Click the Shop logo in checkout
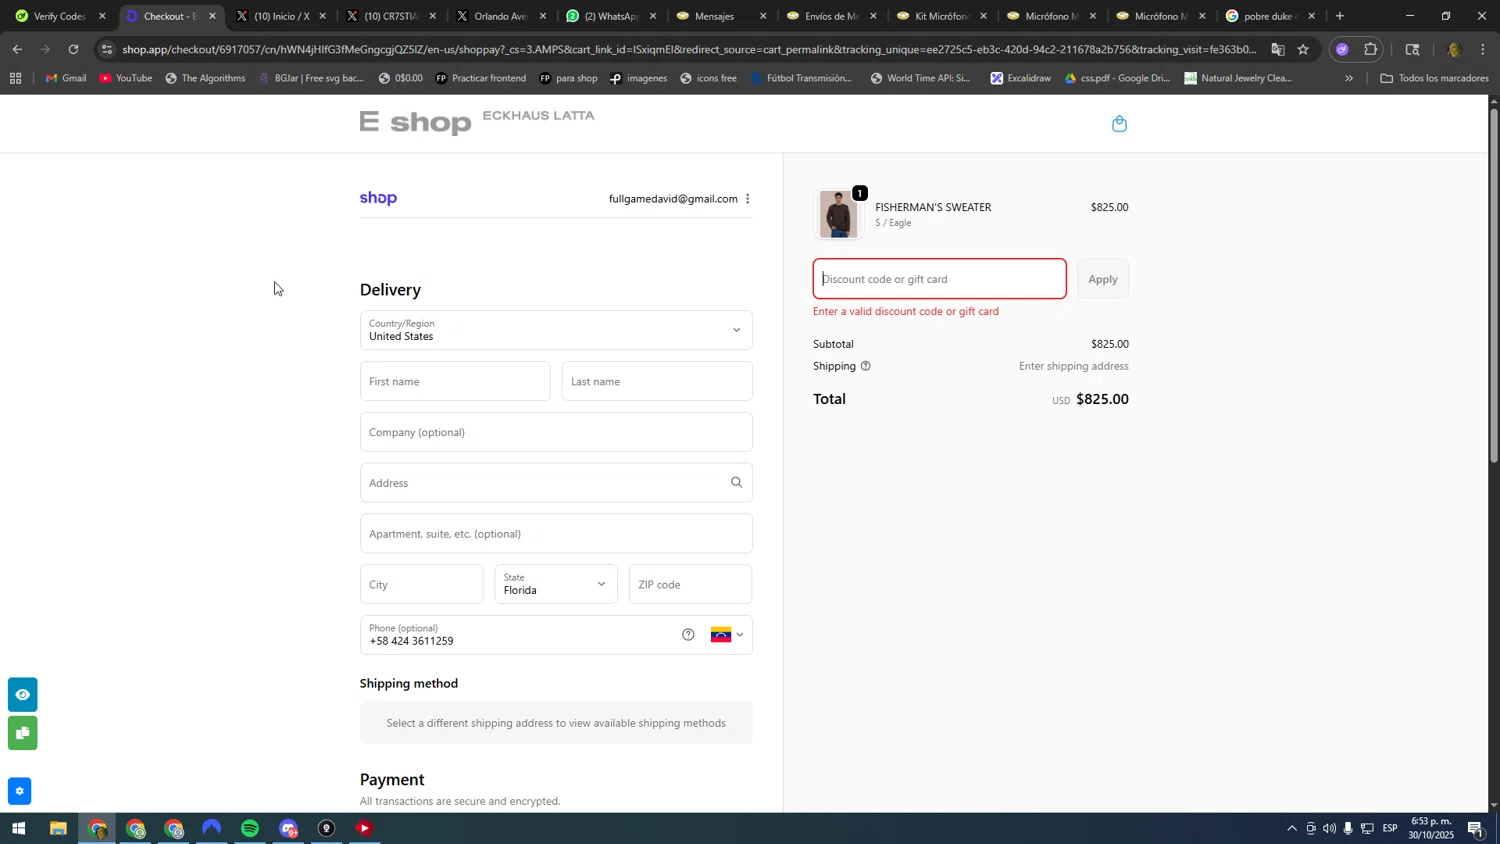 (379, 198)
